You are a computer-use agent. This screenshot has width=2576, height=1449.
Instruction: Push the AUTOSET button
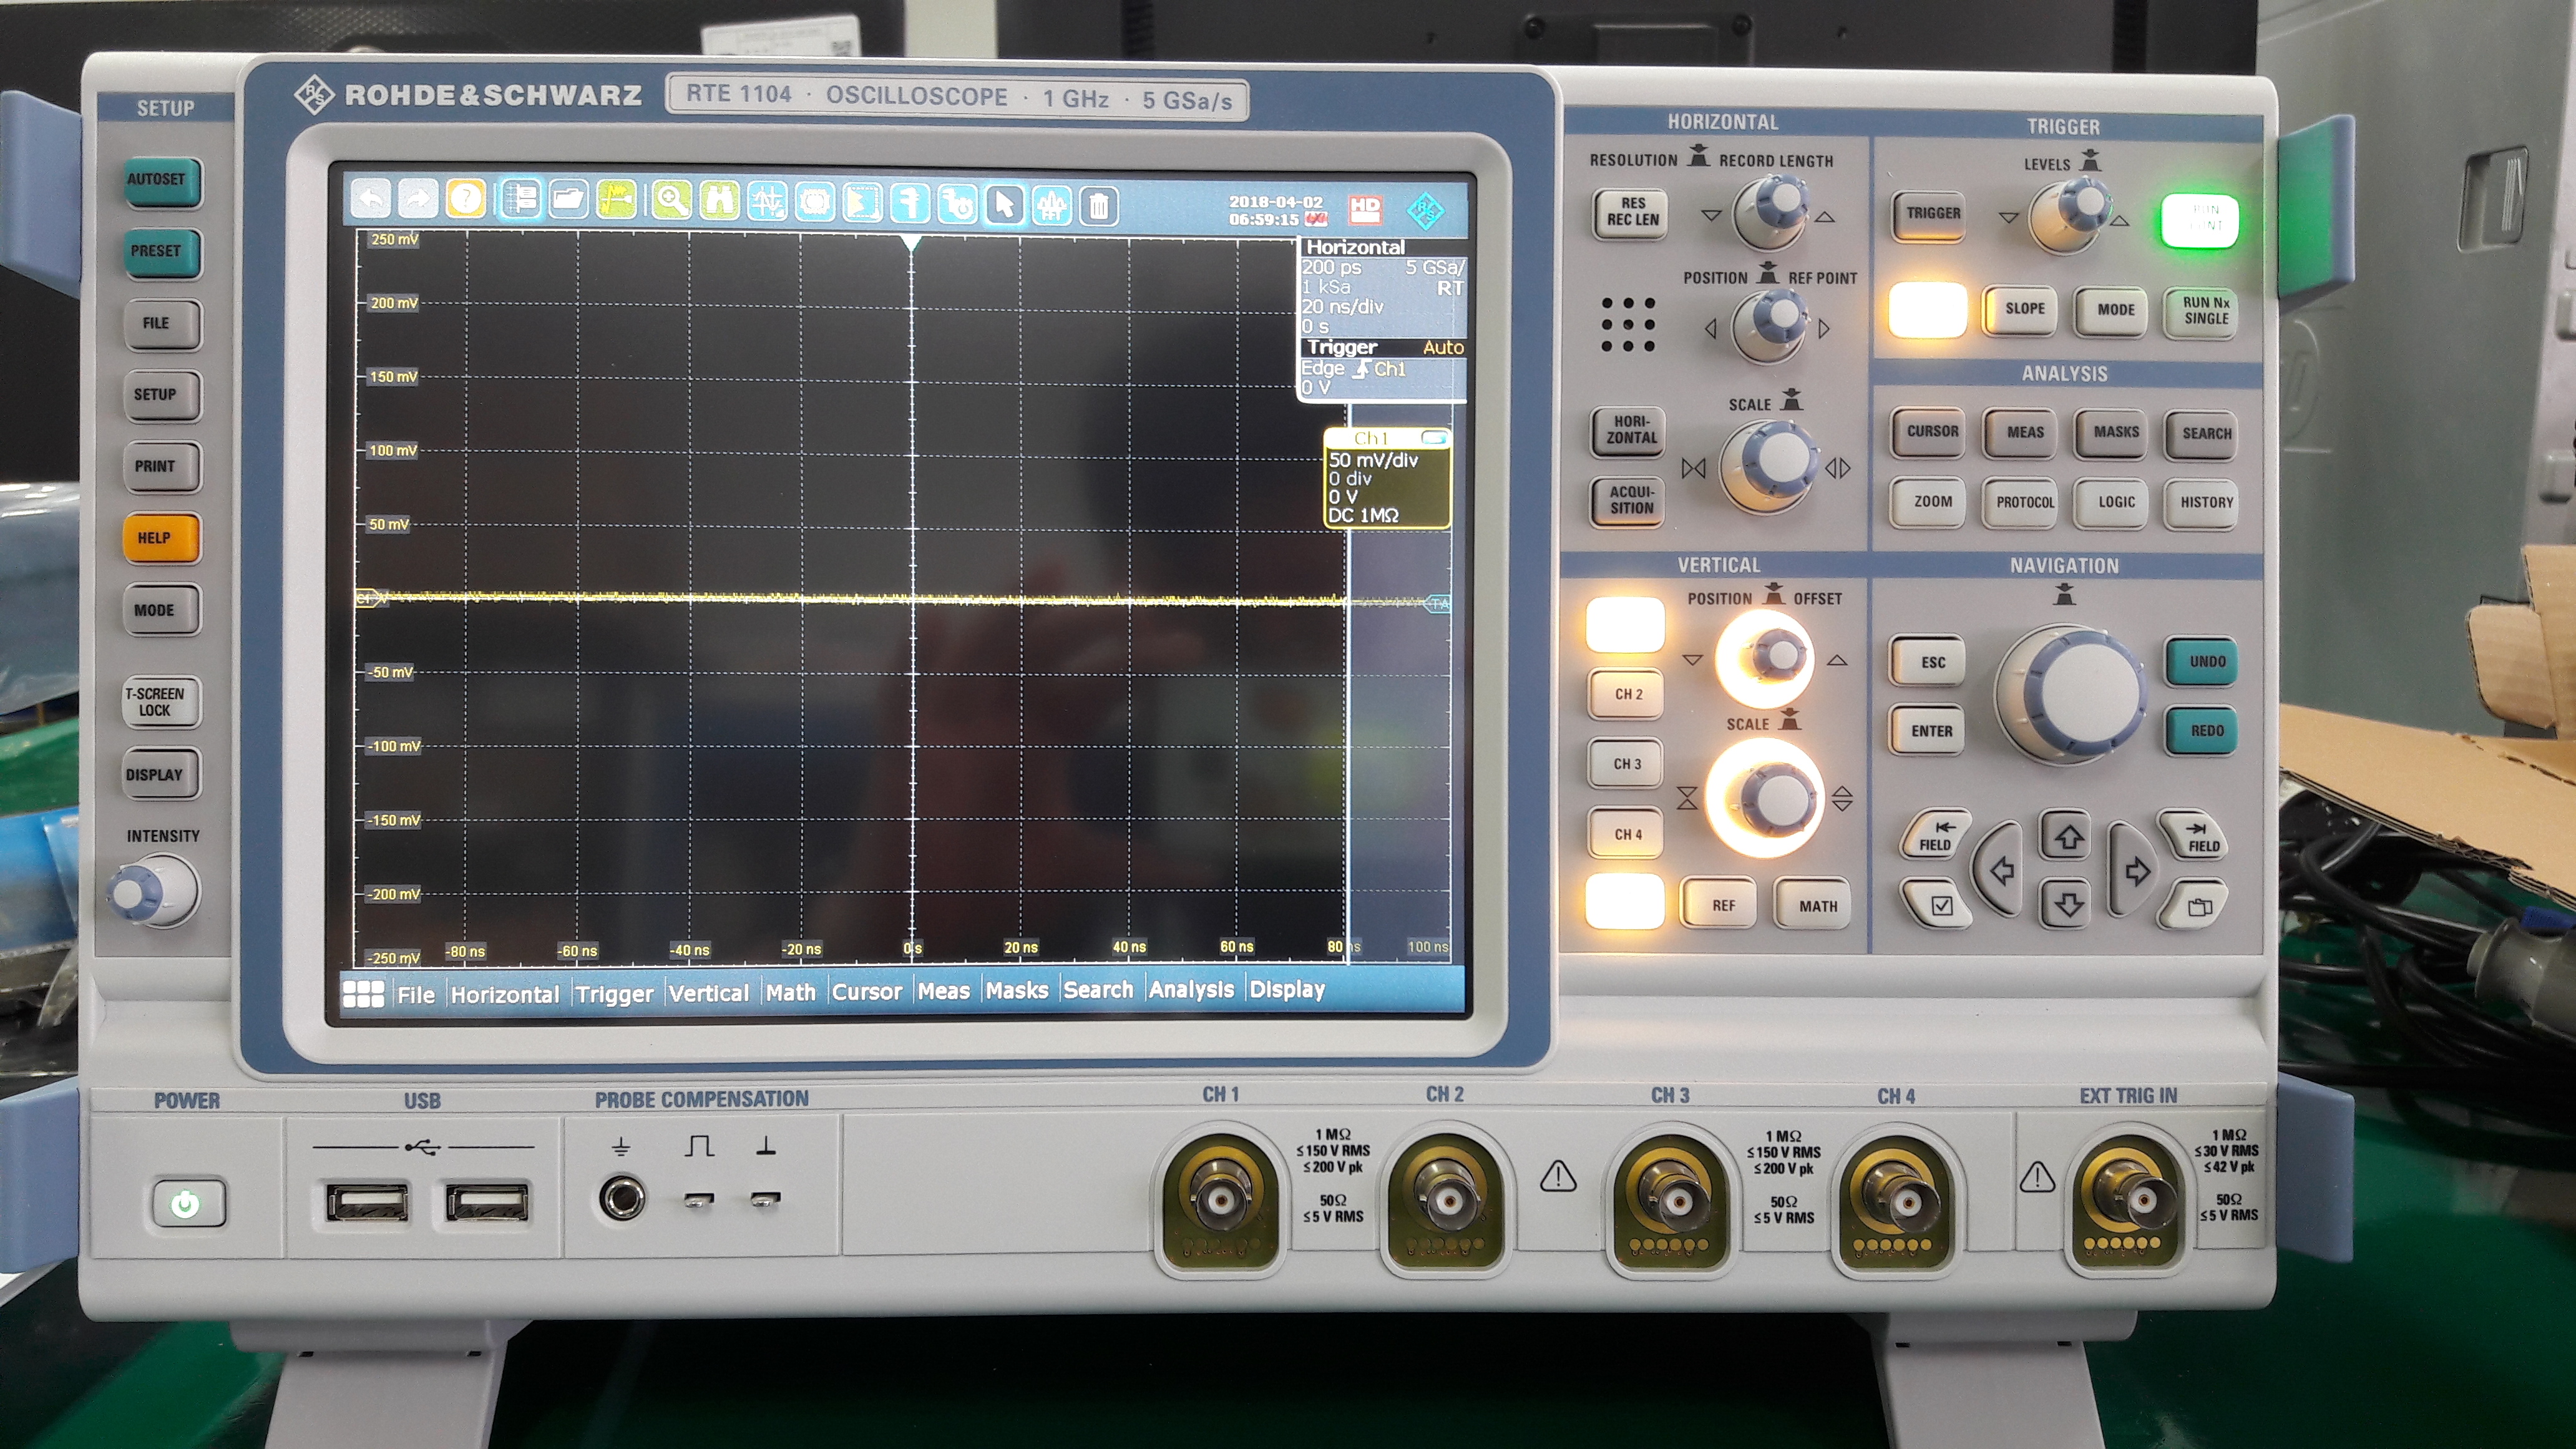tap(162, 181)
